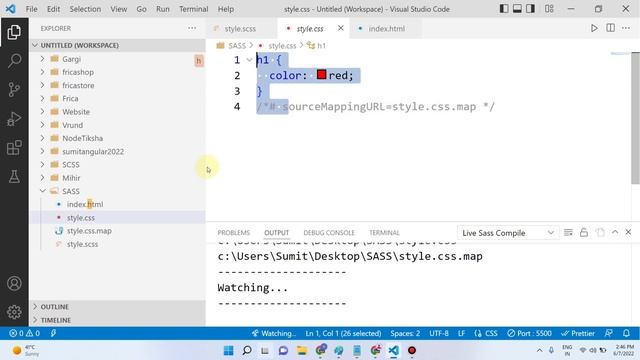Image resolution: width=640 pixels, height=360 pixels.
Task: Click Spaces: 2 indentation setting
Action: pyautogui.click(x=405, y=333)
